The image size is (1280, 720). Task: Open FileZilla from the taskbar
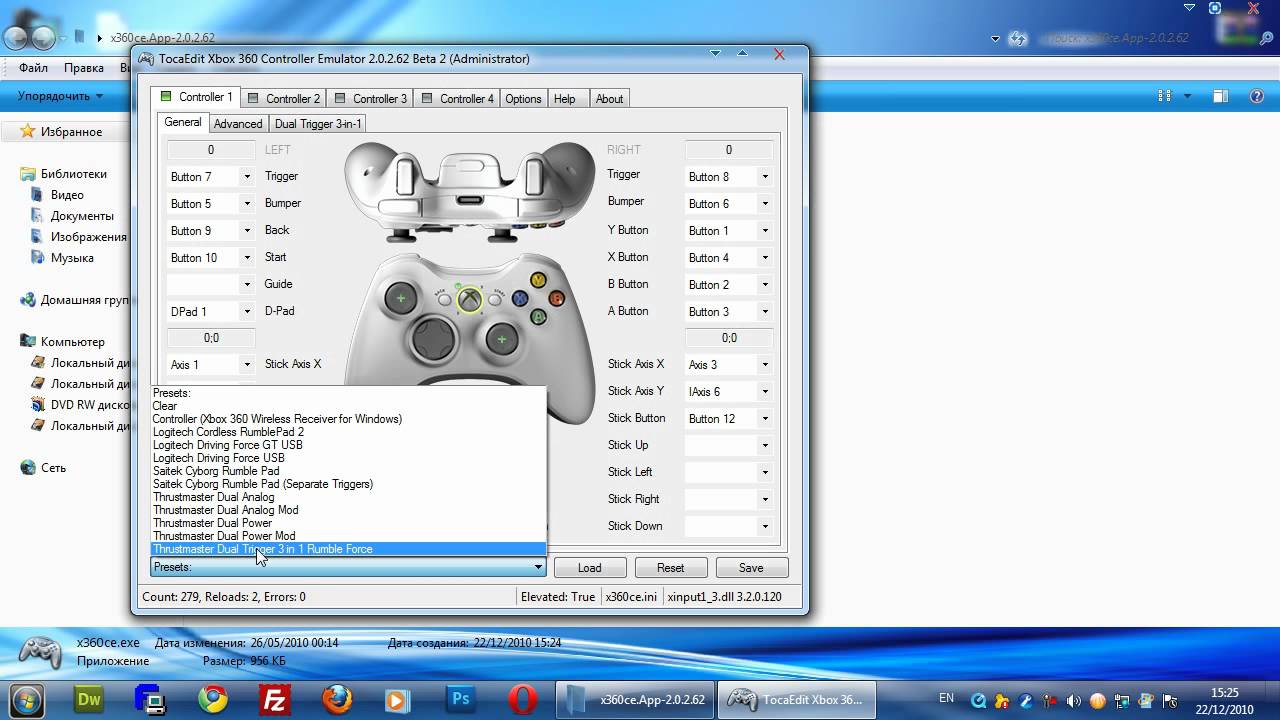pyautogui.click(x=273, y=699)
